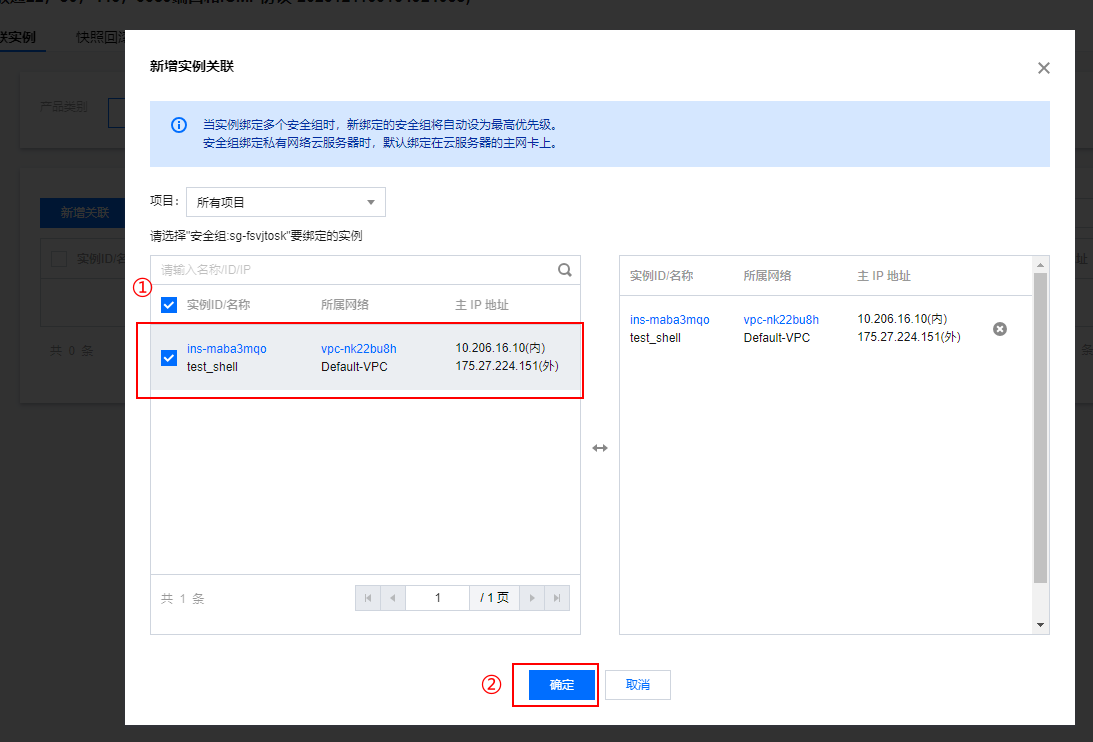Uncheck the ins-maba3mqo instance checkbox
The height and width of the screenshot is (742, 1093).
tap(169, 357)
